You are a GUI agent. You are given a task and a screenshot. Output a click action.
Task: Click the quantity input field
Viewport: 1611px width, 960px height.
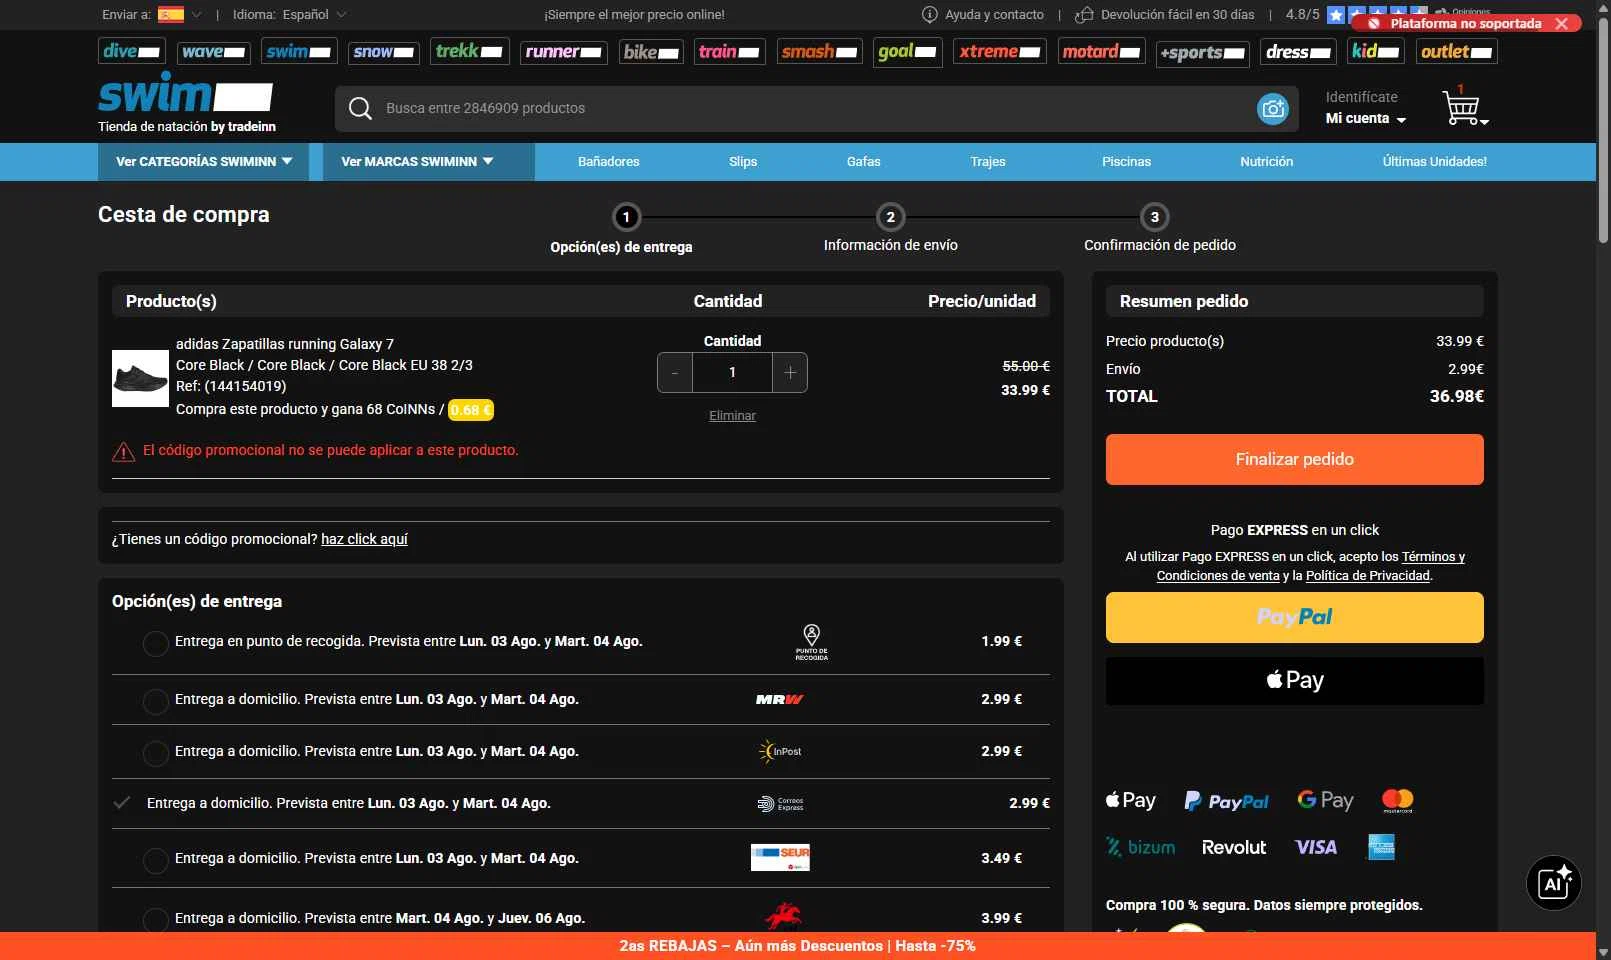tap(732, 373)
